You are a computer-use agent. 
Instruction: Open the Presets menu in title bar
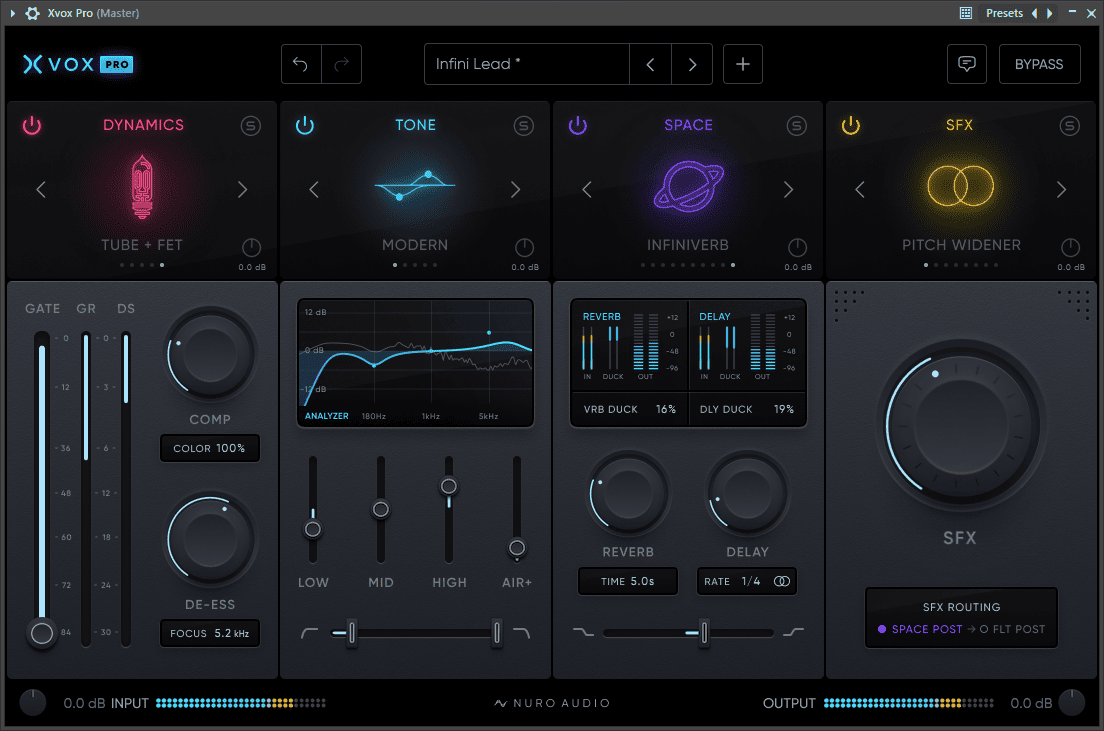coord(1004,13)
